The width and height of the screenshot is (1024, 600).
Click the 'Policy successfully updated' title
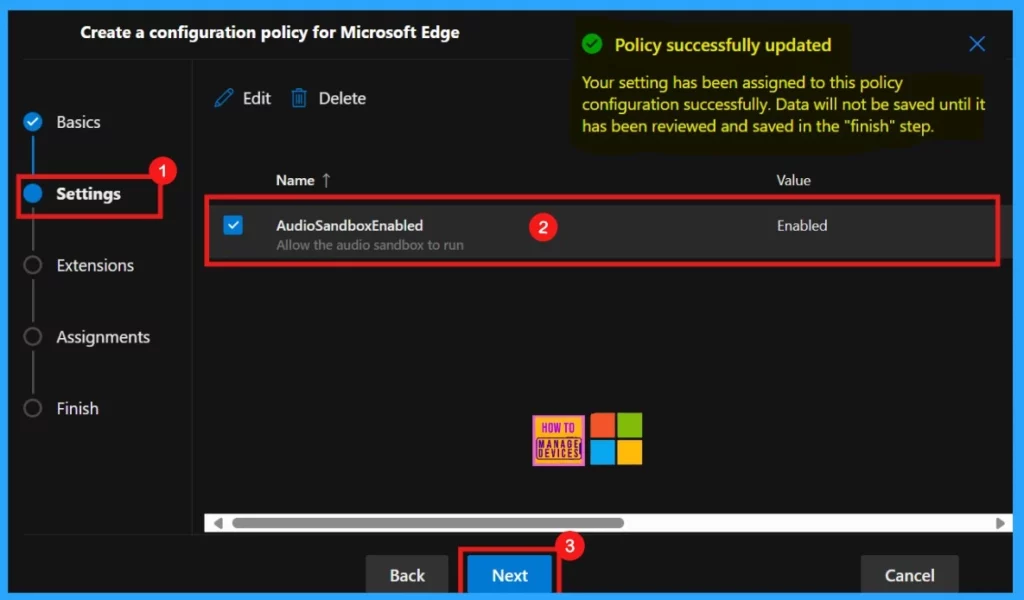coord(723,45)
